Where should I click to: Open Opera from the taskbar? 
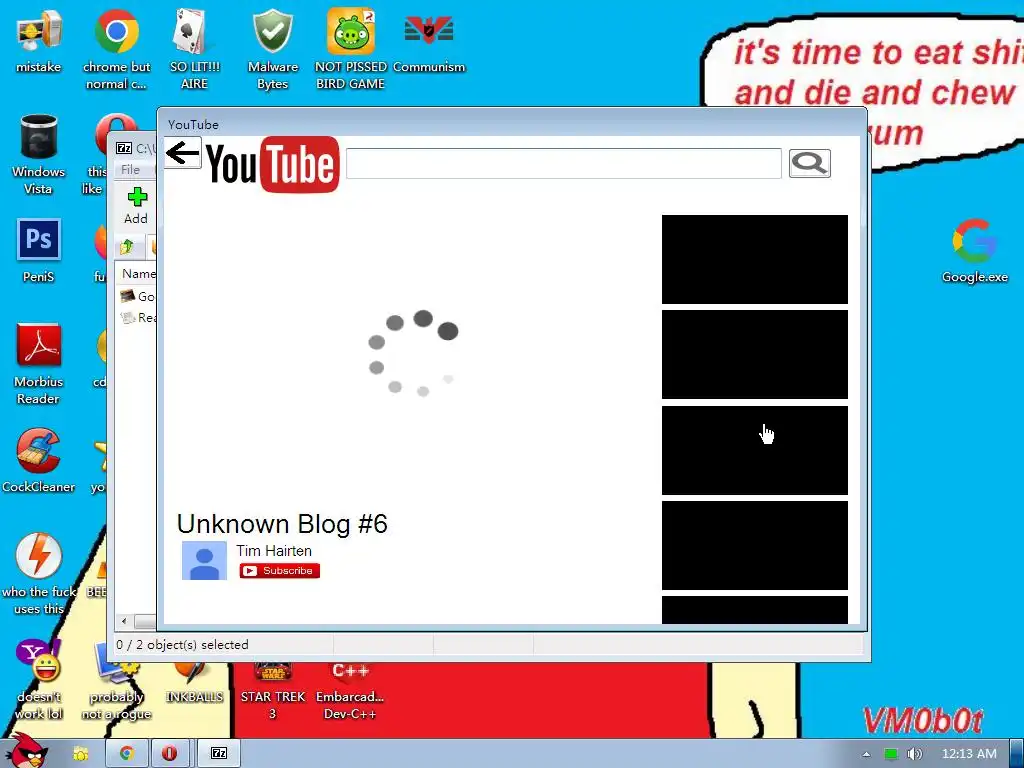point(169,754)
